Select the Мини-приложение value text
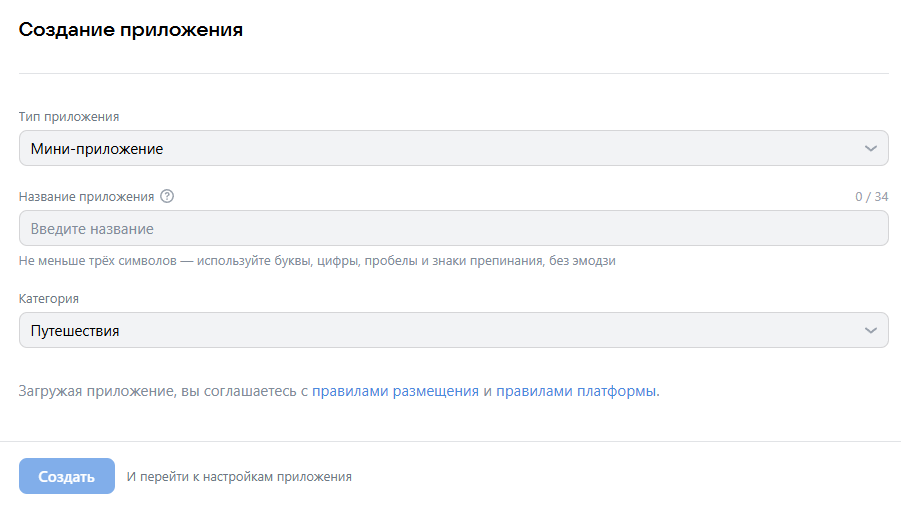Viewport: 901px width, 514px height. [97, 149]
